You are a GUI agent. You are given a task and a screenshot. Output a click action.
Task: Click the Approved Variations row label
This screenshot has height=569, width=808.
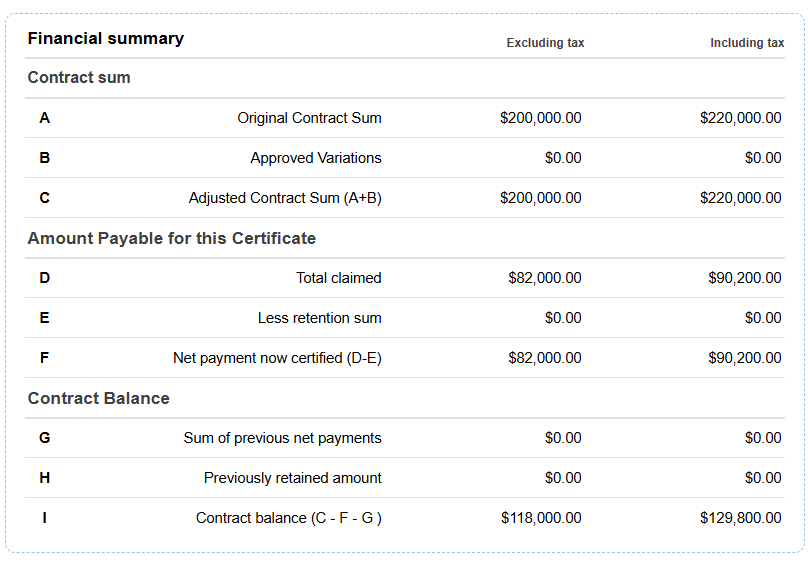316,158
